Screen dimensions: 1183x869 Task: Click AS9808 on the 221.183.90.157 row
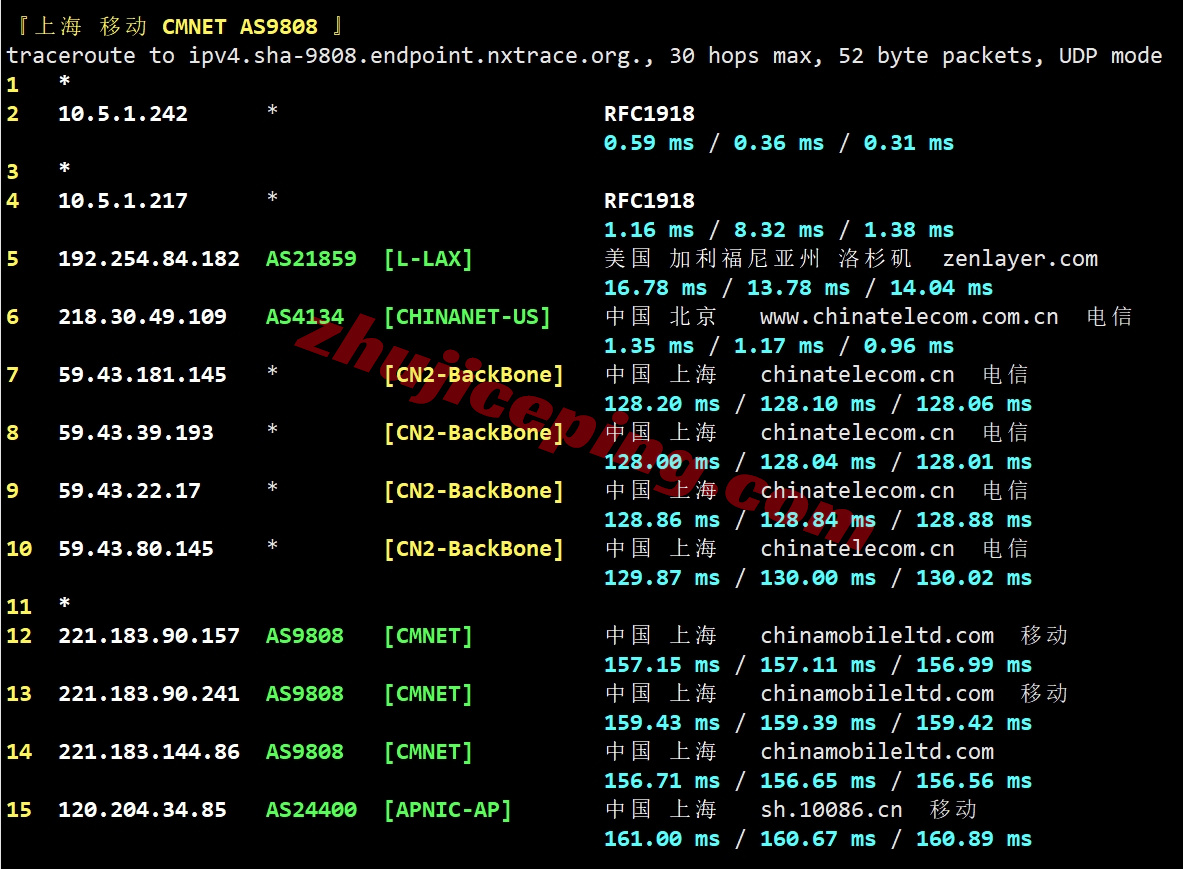[x=305, y=636]
